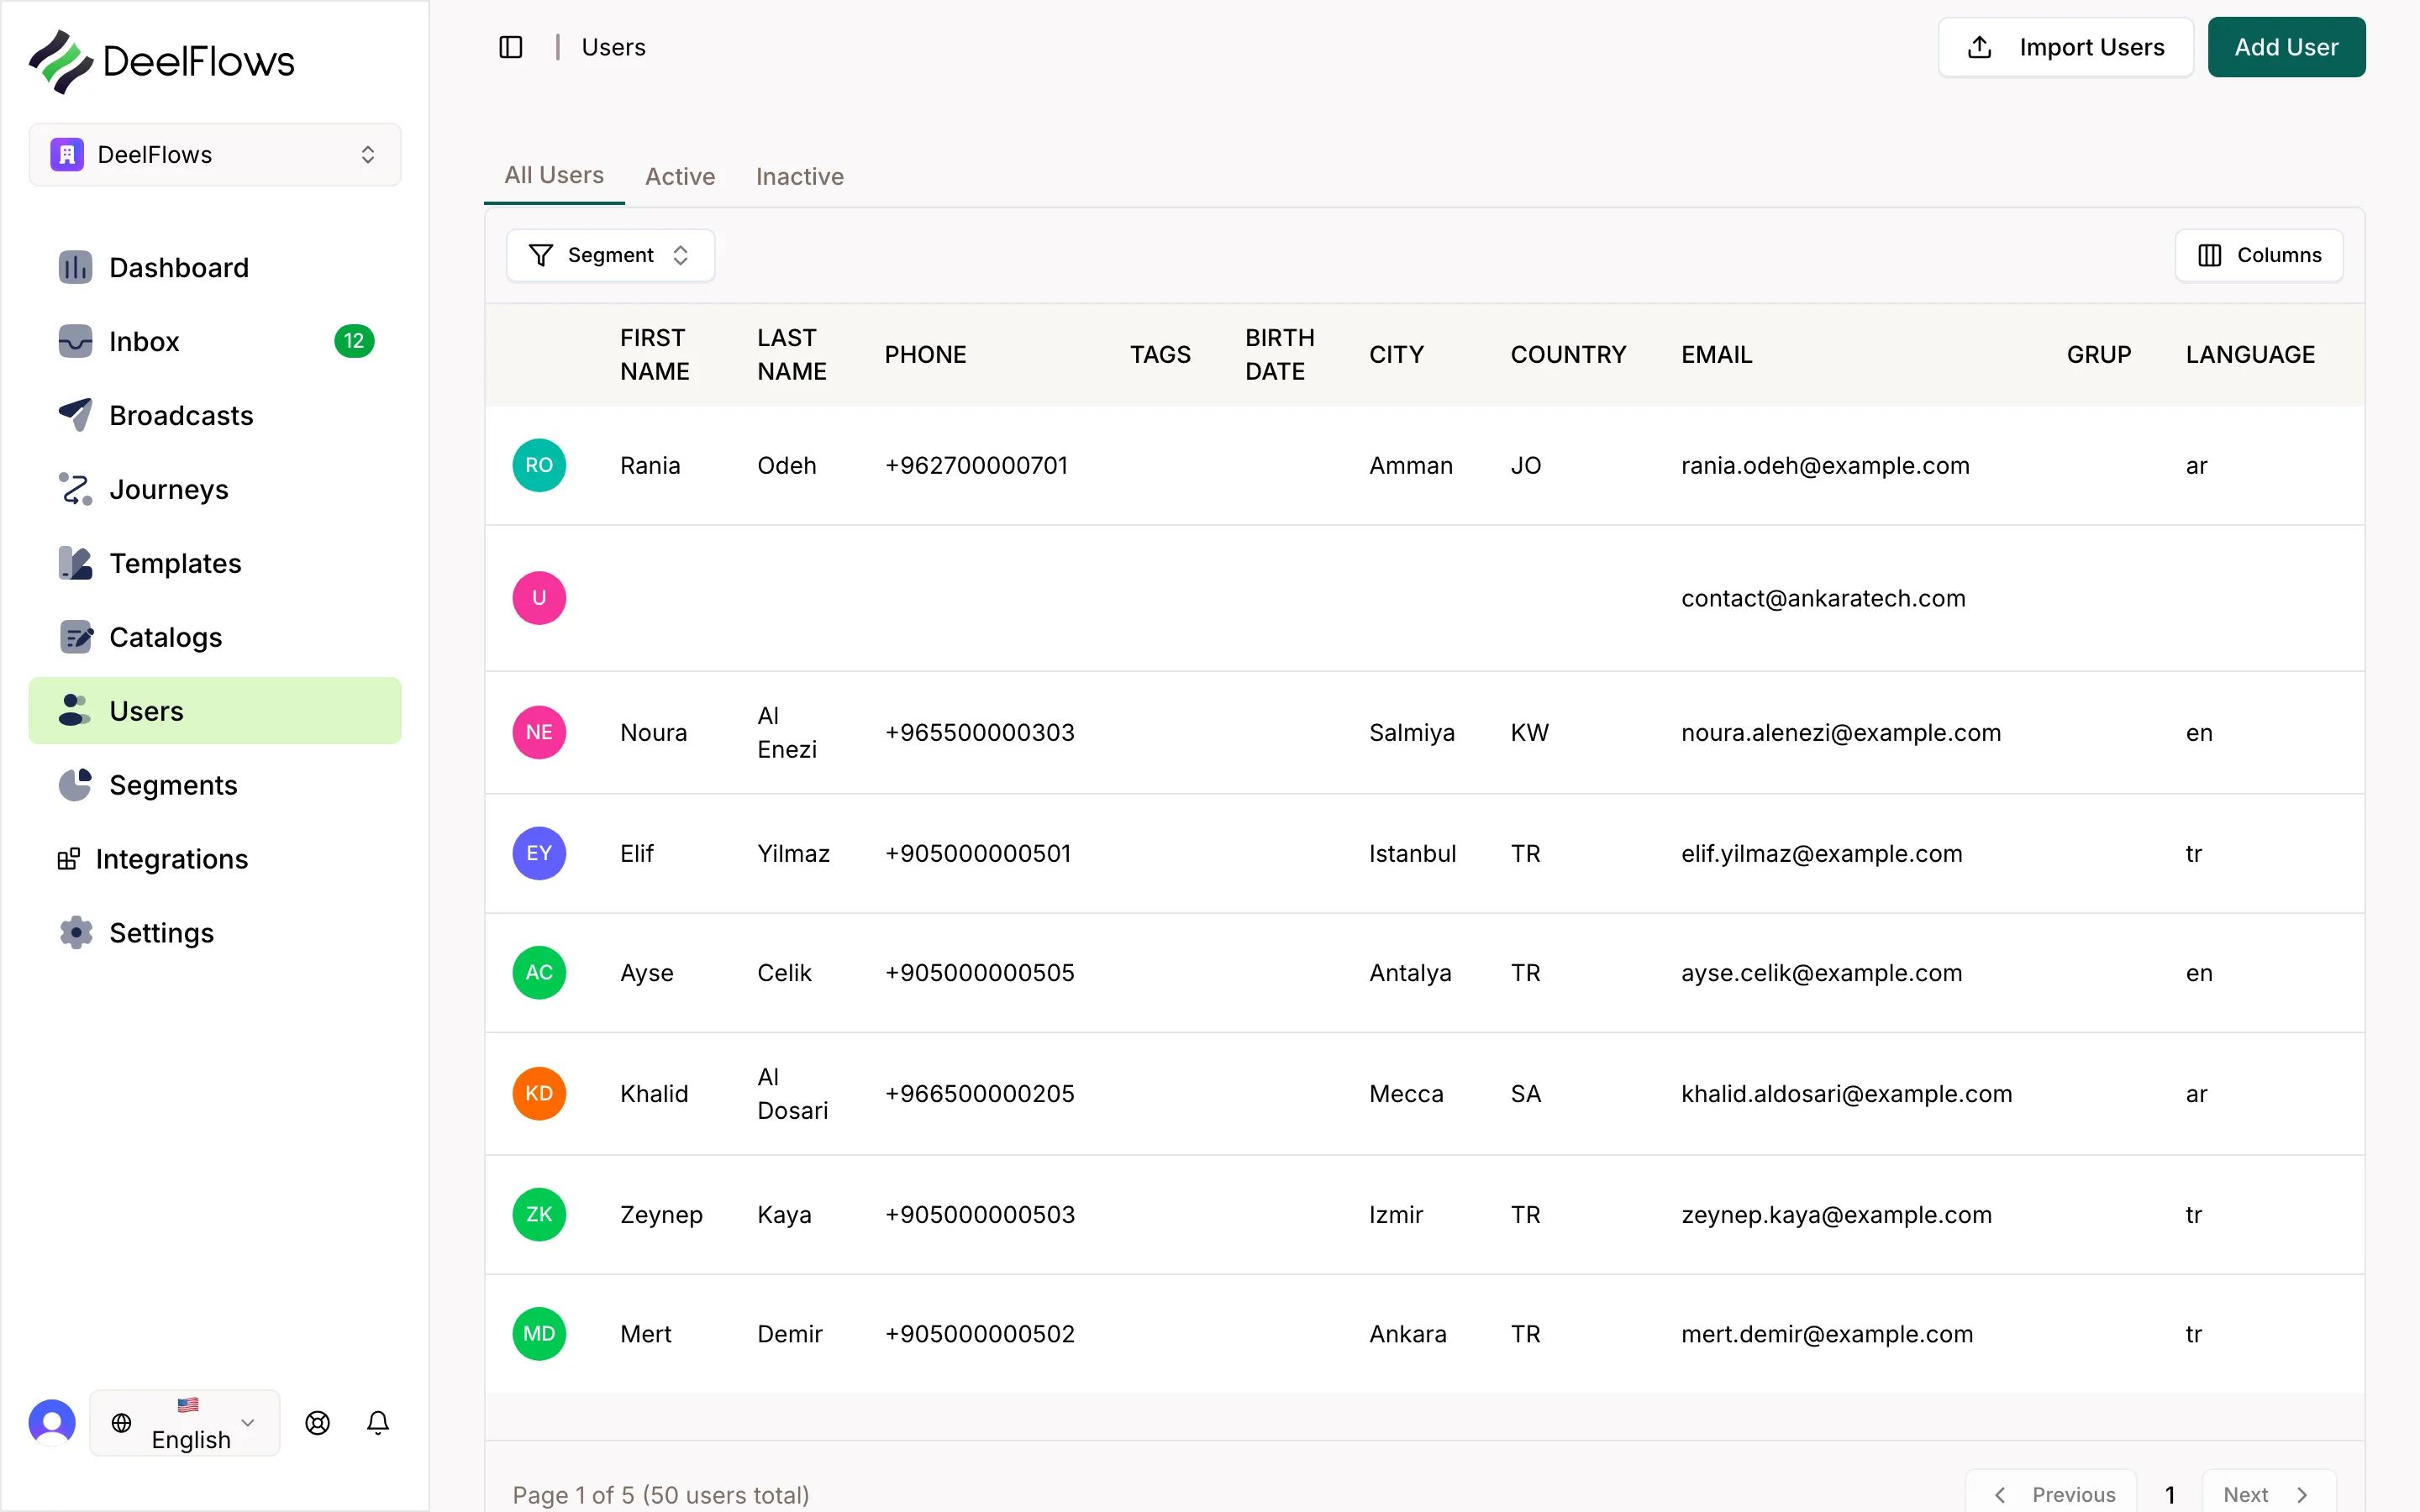
Task: Select page number 1
Action: 2169,1494
